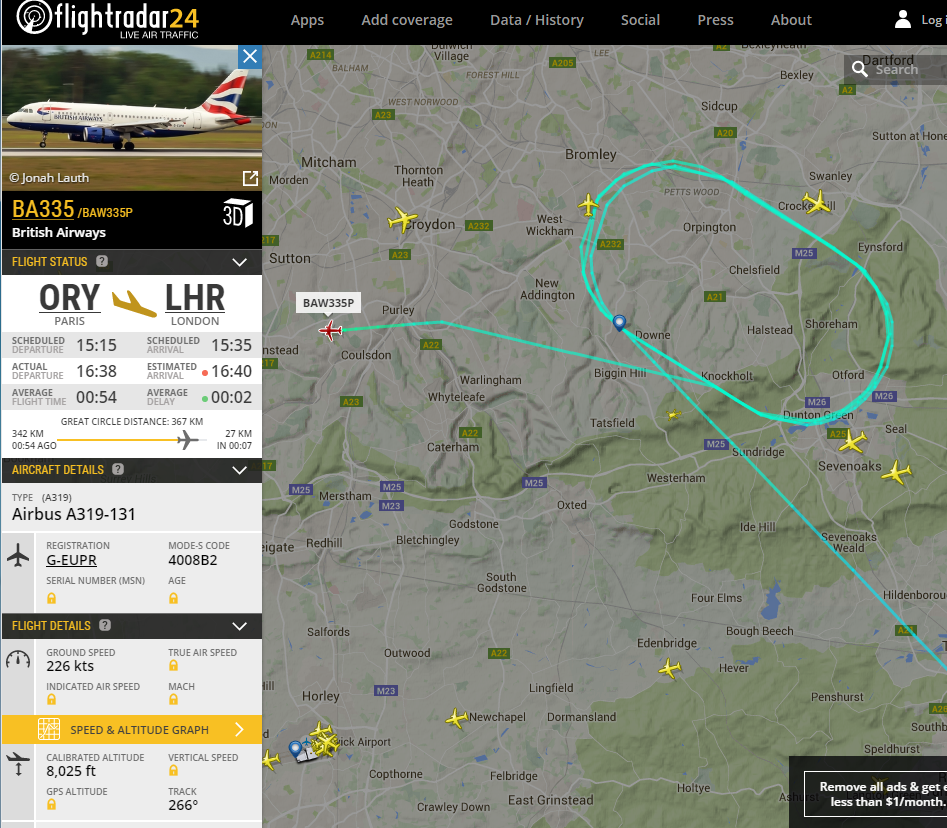Screen dimensions: 947x828
Task: Click the user account login icon
Action: 902,19
